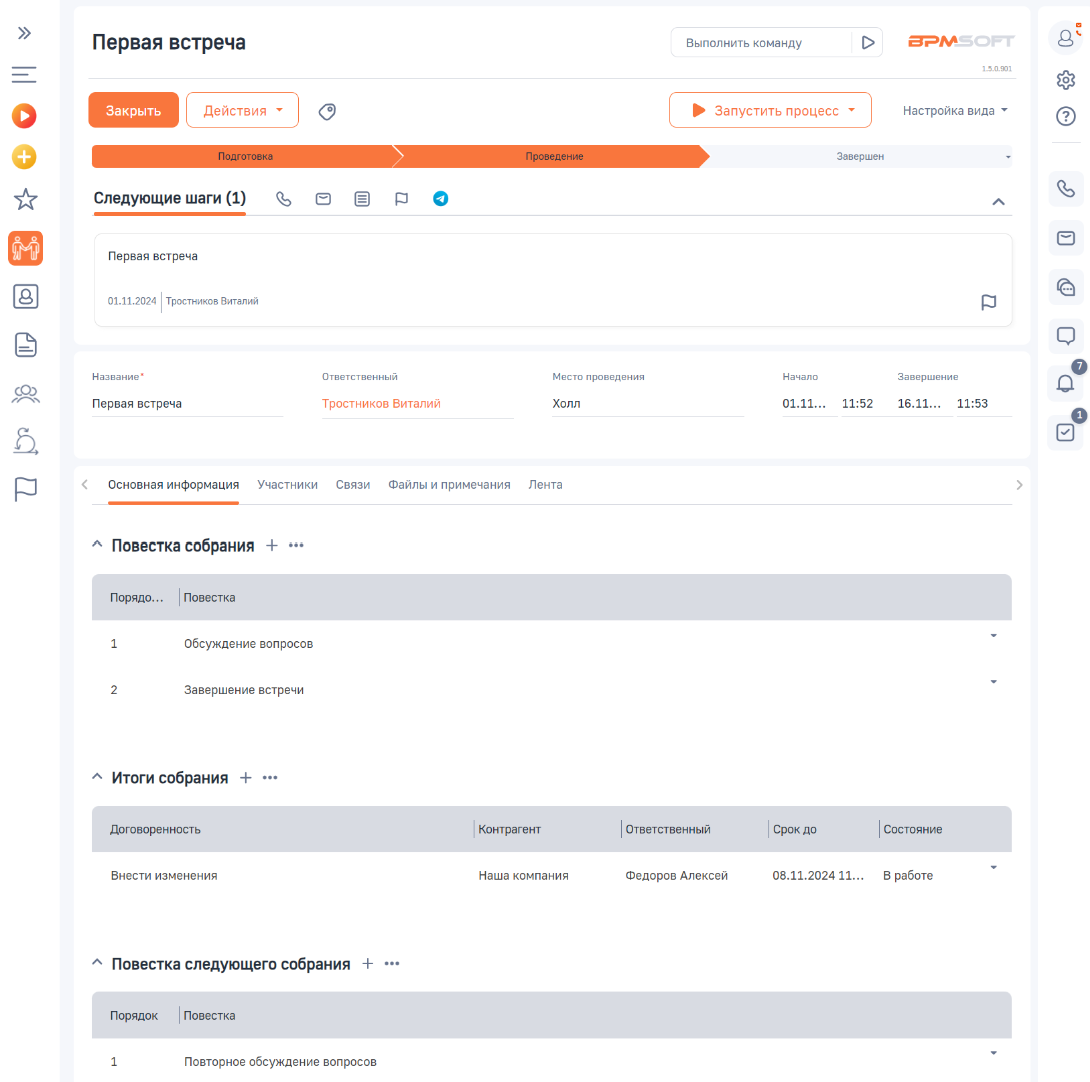Open the hamburger menu in left sidebar
Screen dimensions: 1090x1082
24,74
